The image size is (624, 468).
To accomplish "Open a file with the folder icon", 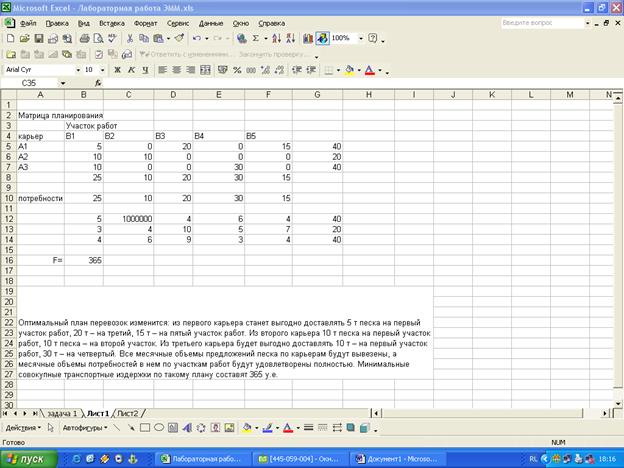I will (24, 38).
